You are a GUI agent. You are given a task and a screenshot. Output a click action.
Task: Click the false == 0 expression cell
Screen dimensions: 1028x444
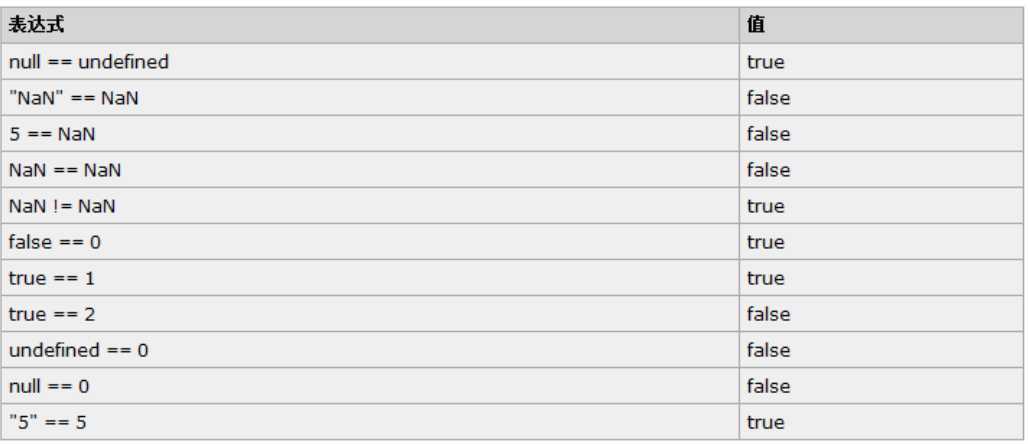[x=370, y=242]
